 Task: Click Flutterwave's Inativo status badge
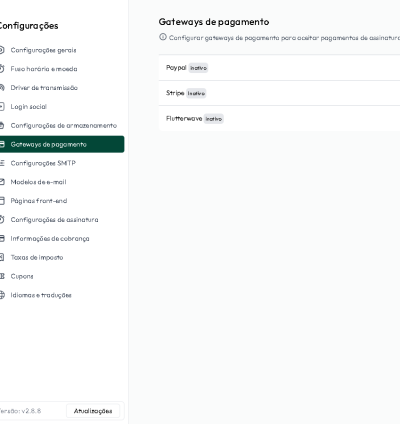[x=214, y=119]
